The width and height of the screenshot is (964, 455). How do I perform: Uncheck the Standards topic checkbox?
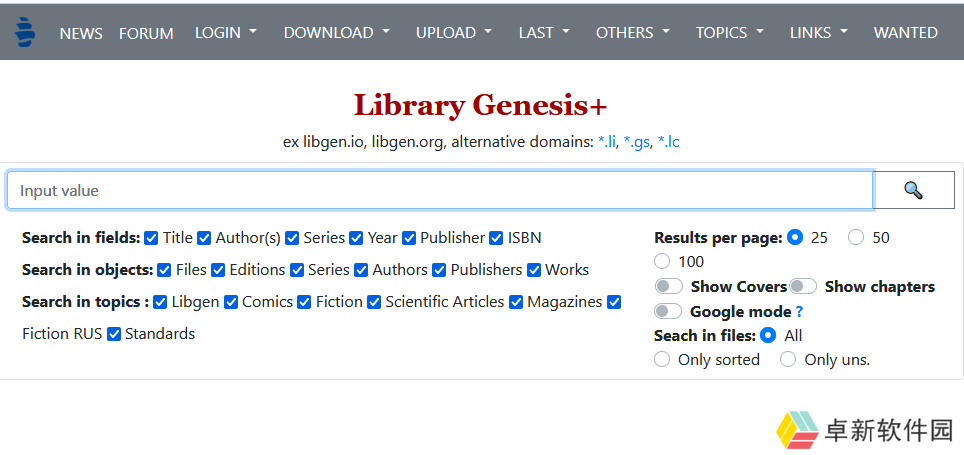114,334
